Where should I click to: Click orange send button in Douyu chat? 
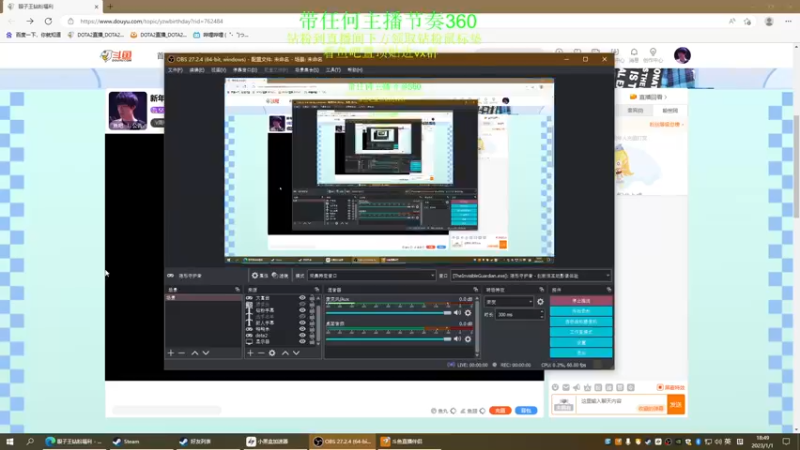coord(676,405)
